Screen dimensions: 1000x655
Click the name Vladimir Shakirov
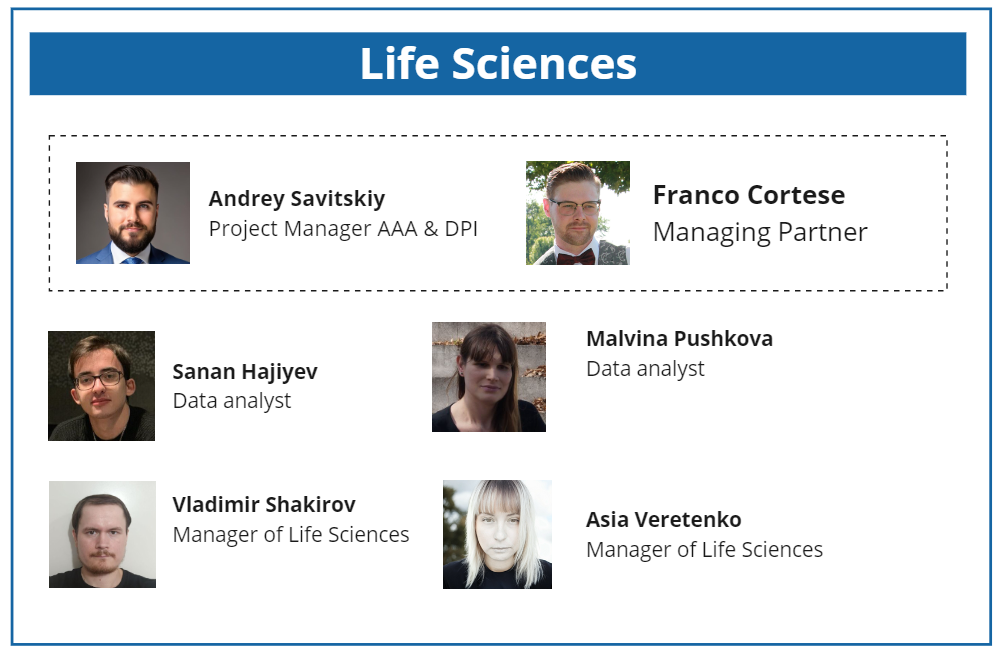[264, 505]
